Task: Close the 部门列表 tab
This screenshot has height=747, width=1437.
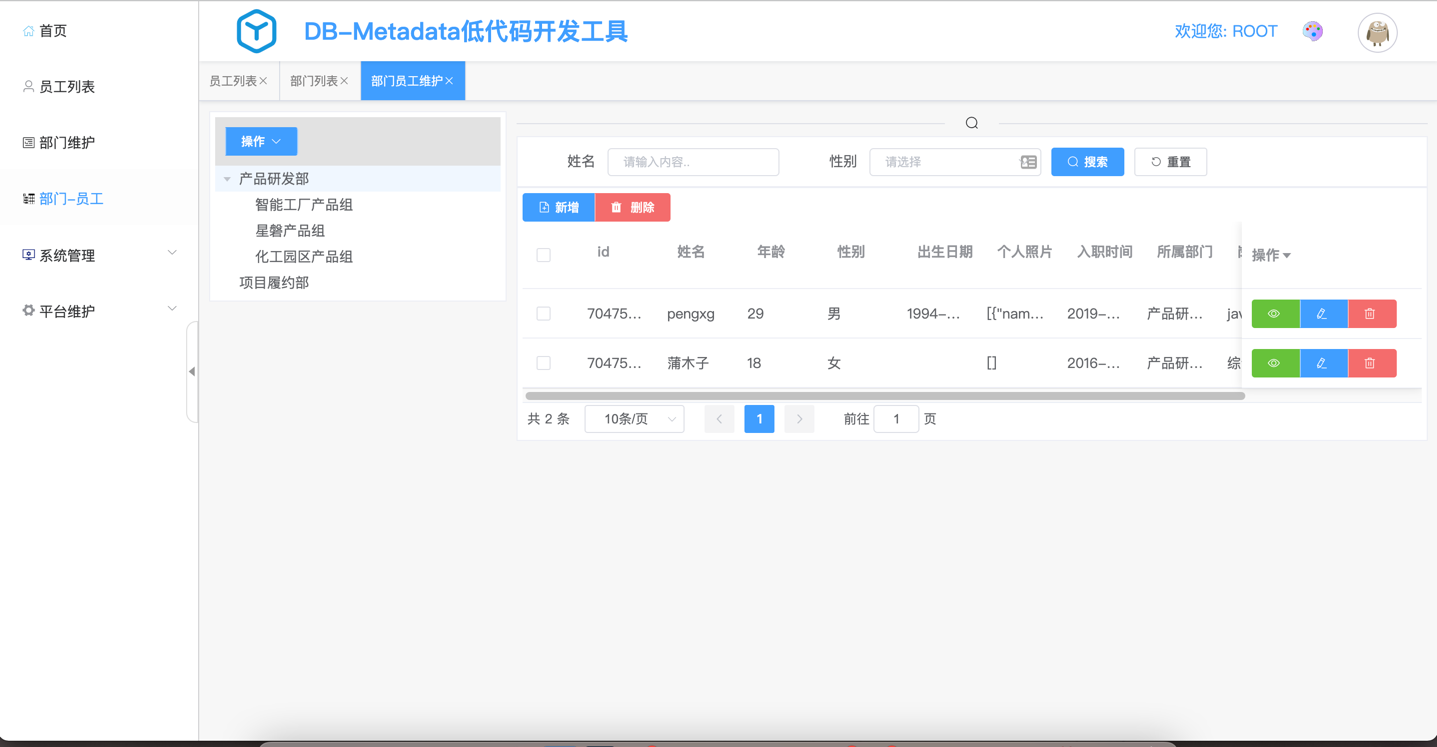Action: coord(345,81)
